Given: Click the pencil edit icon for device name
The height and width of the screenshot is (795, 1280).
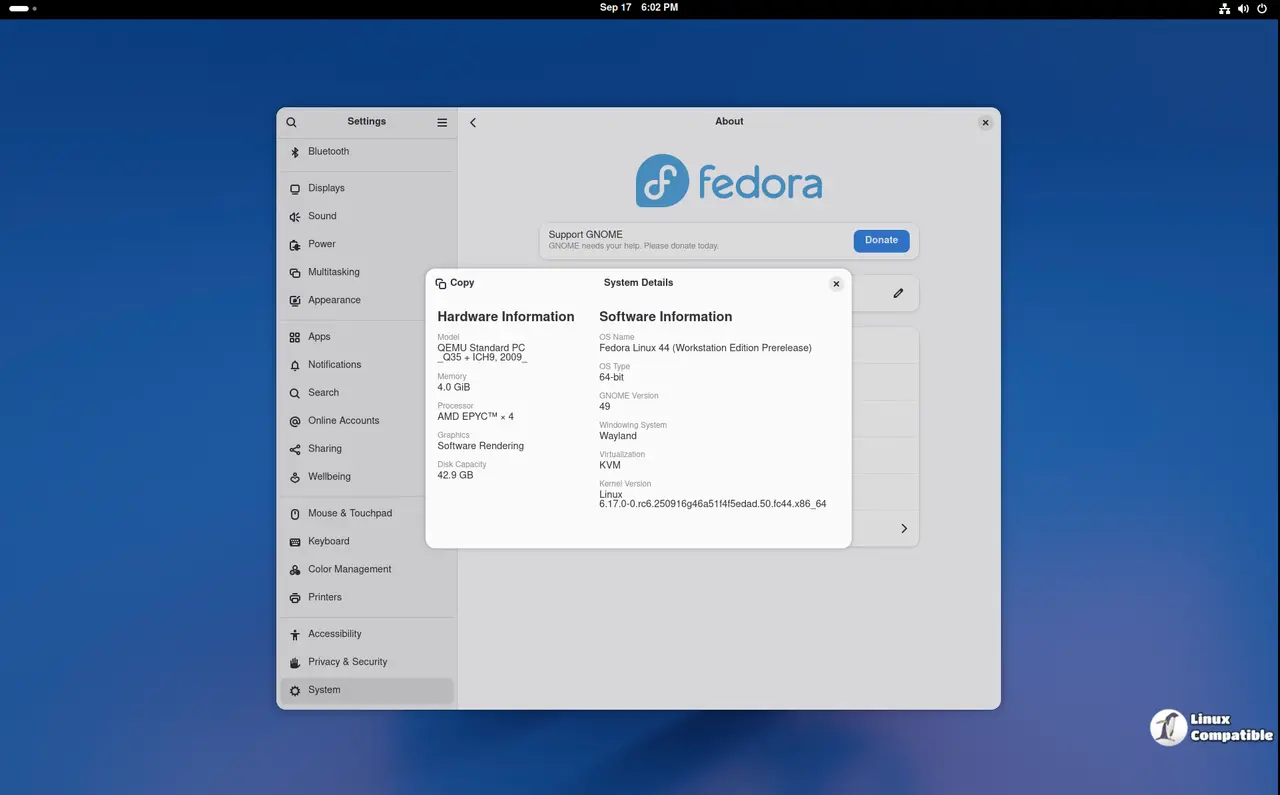Looking at the screenshot, I should [x=898, y=293].
